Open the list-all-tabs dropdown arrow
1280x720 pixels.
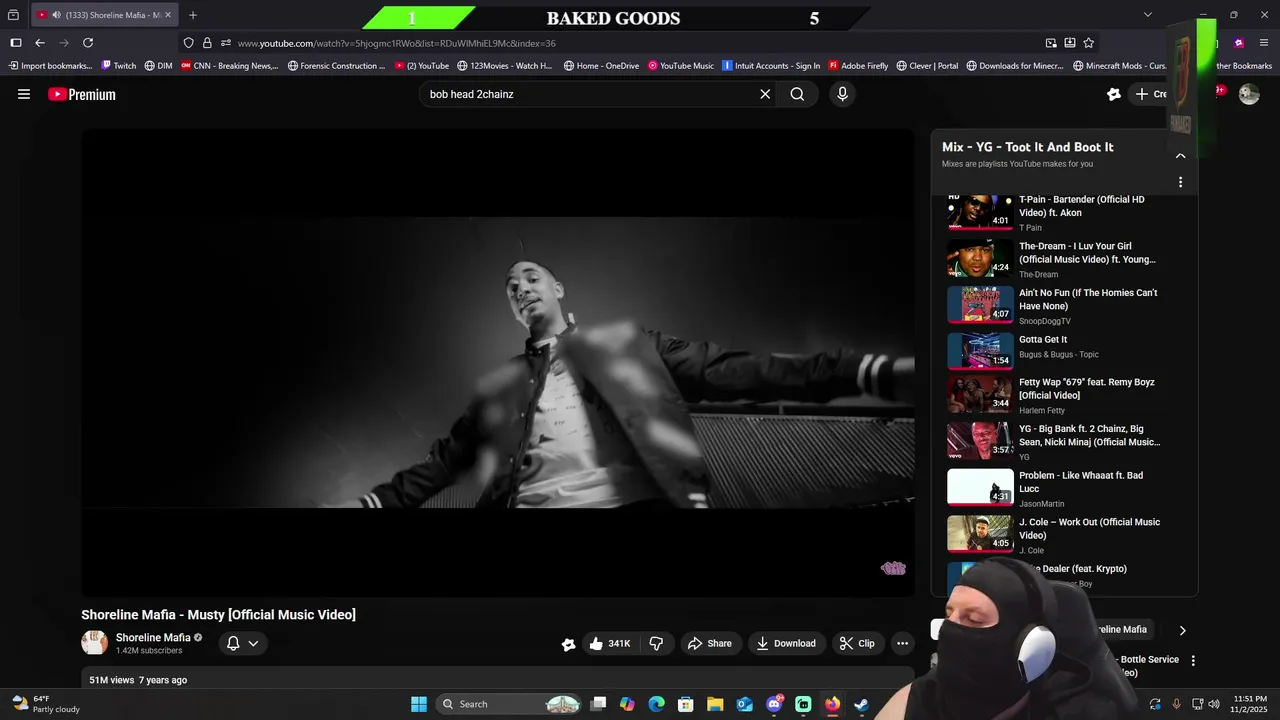[1147, 15]
